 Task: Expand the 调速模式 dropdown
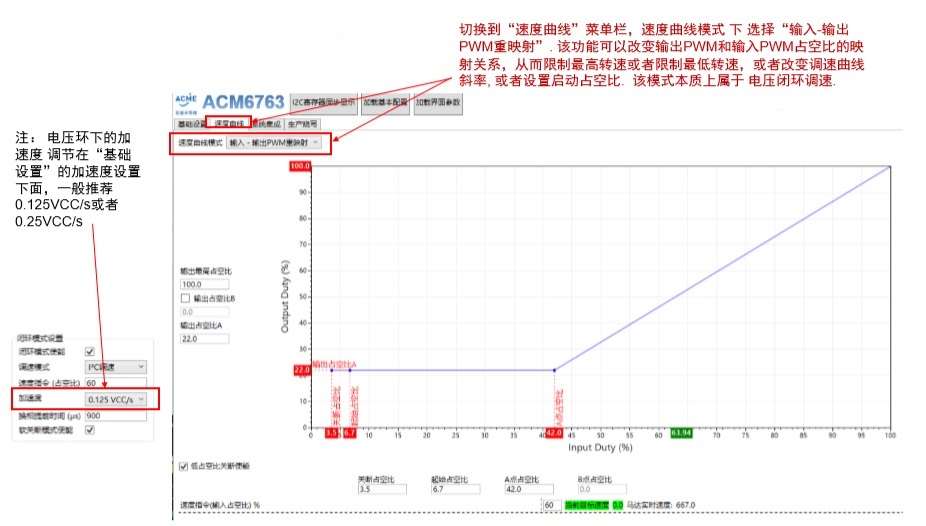point(116,367)
